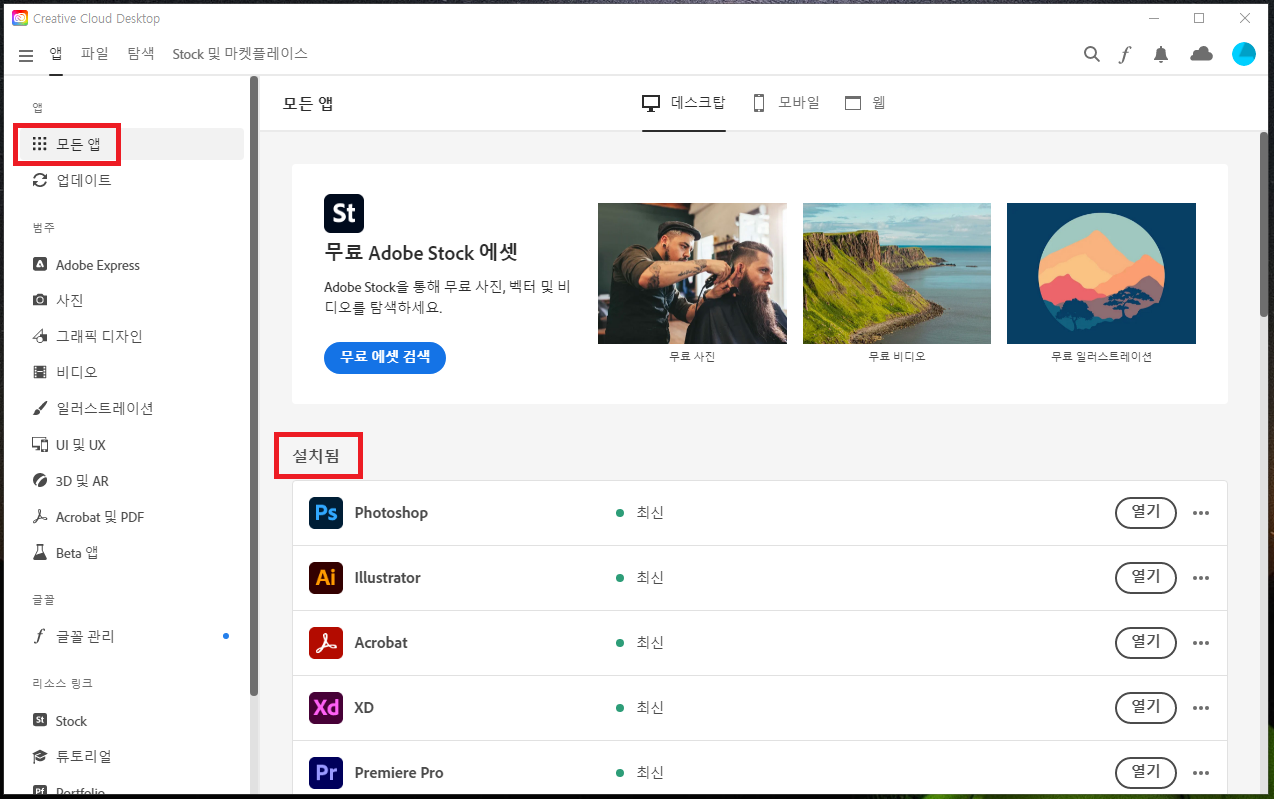The height and width of the screenshot is (799, 1274).
Task: Open 일러스트레이션 category
Action: [130, 408]
